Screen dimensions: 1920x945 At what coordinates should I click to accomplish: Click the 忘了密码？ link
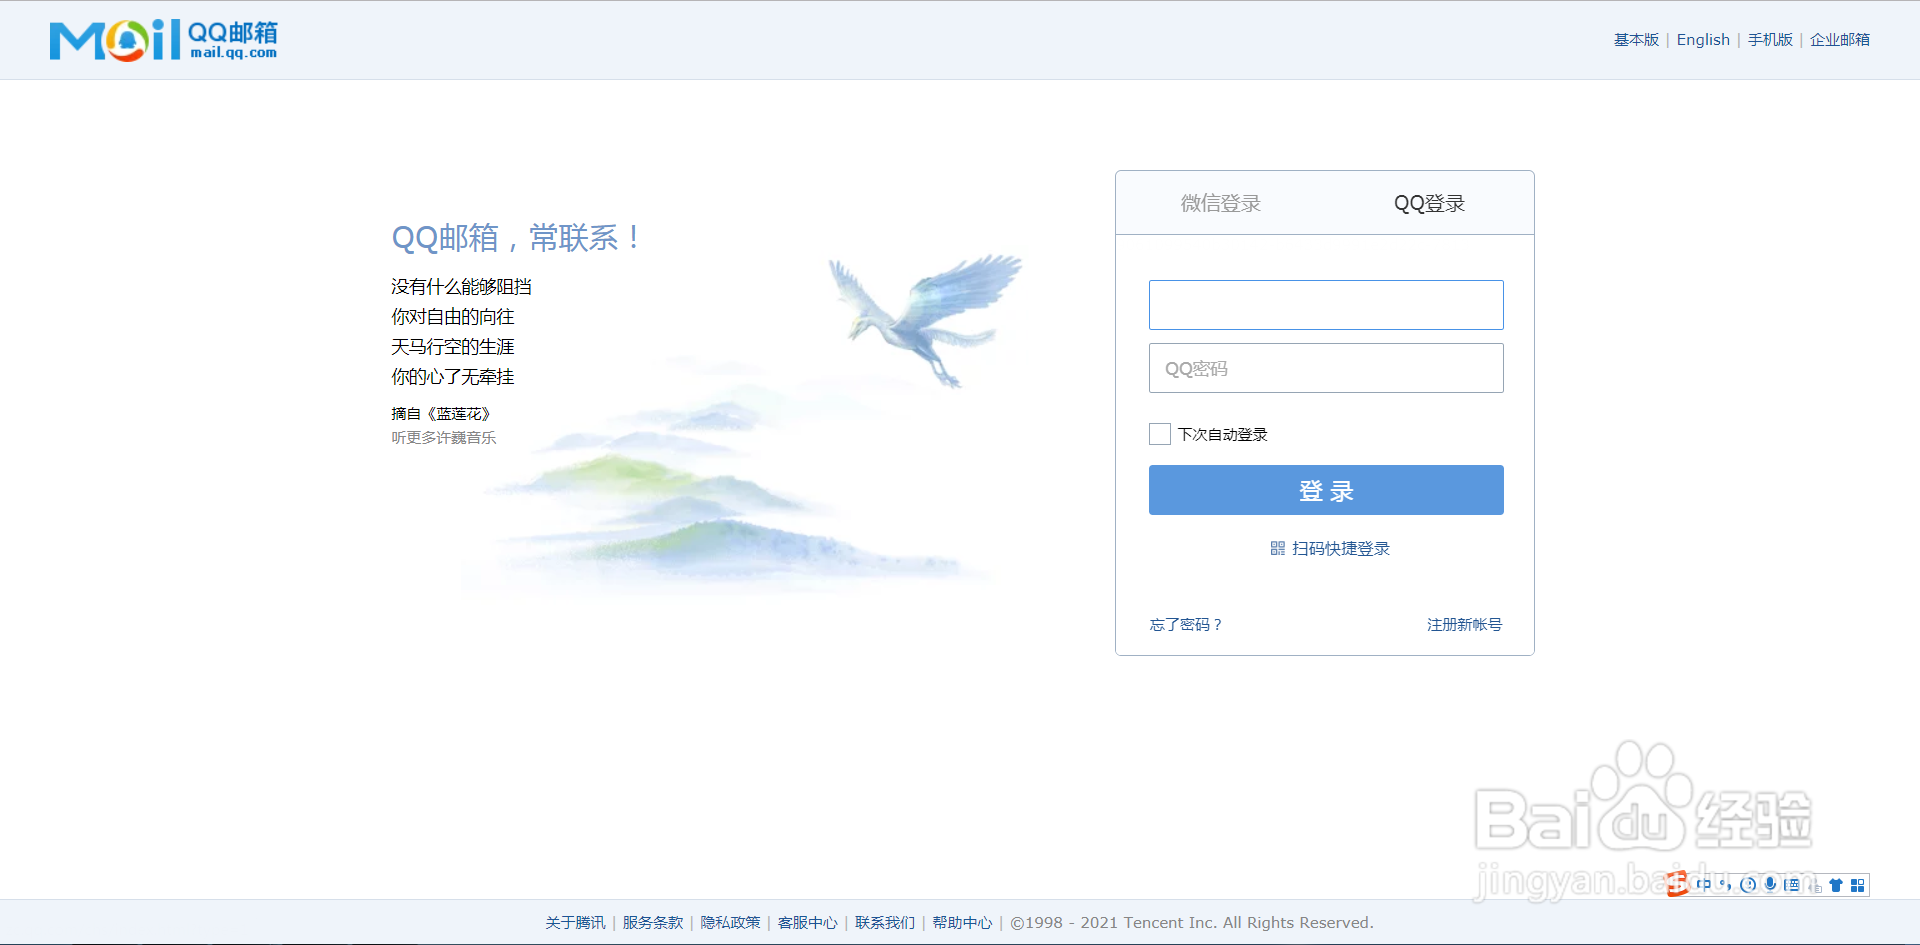click(x=1186, y=624)
